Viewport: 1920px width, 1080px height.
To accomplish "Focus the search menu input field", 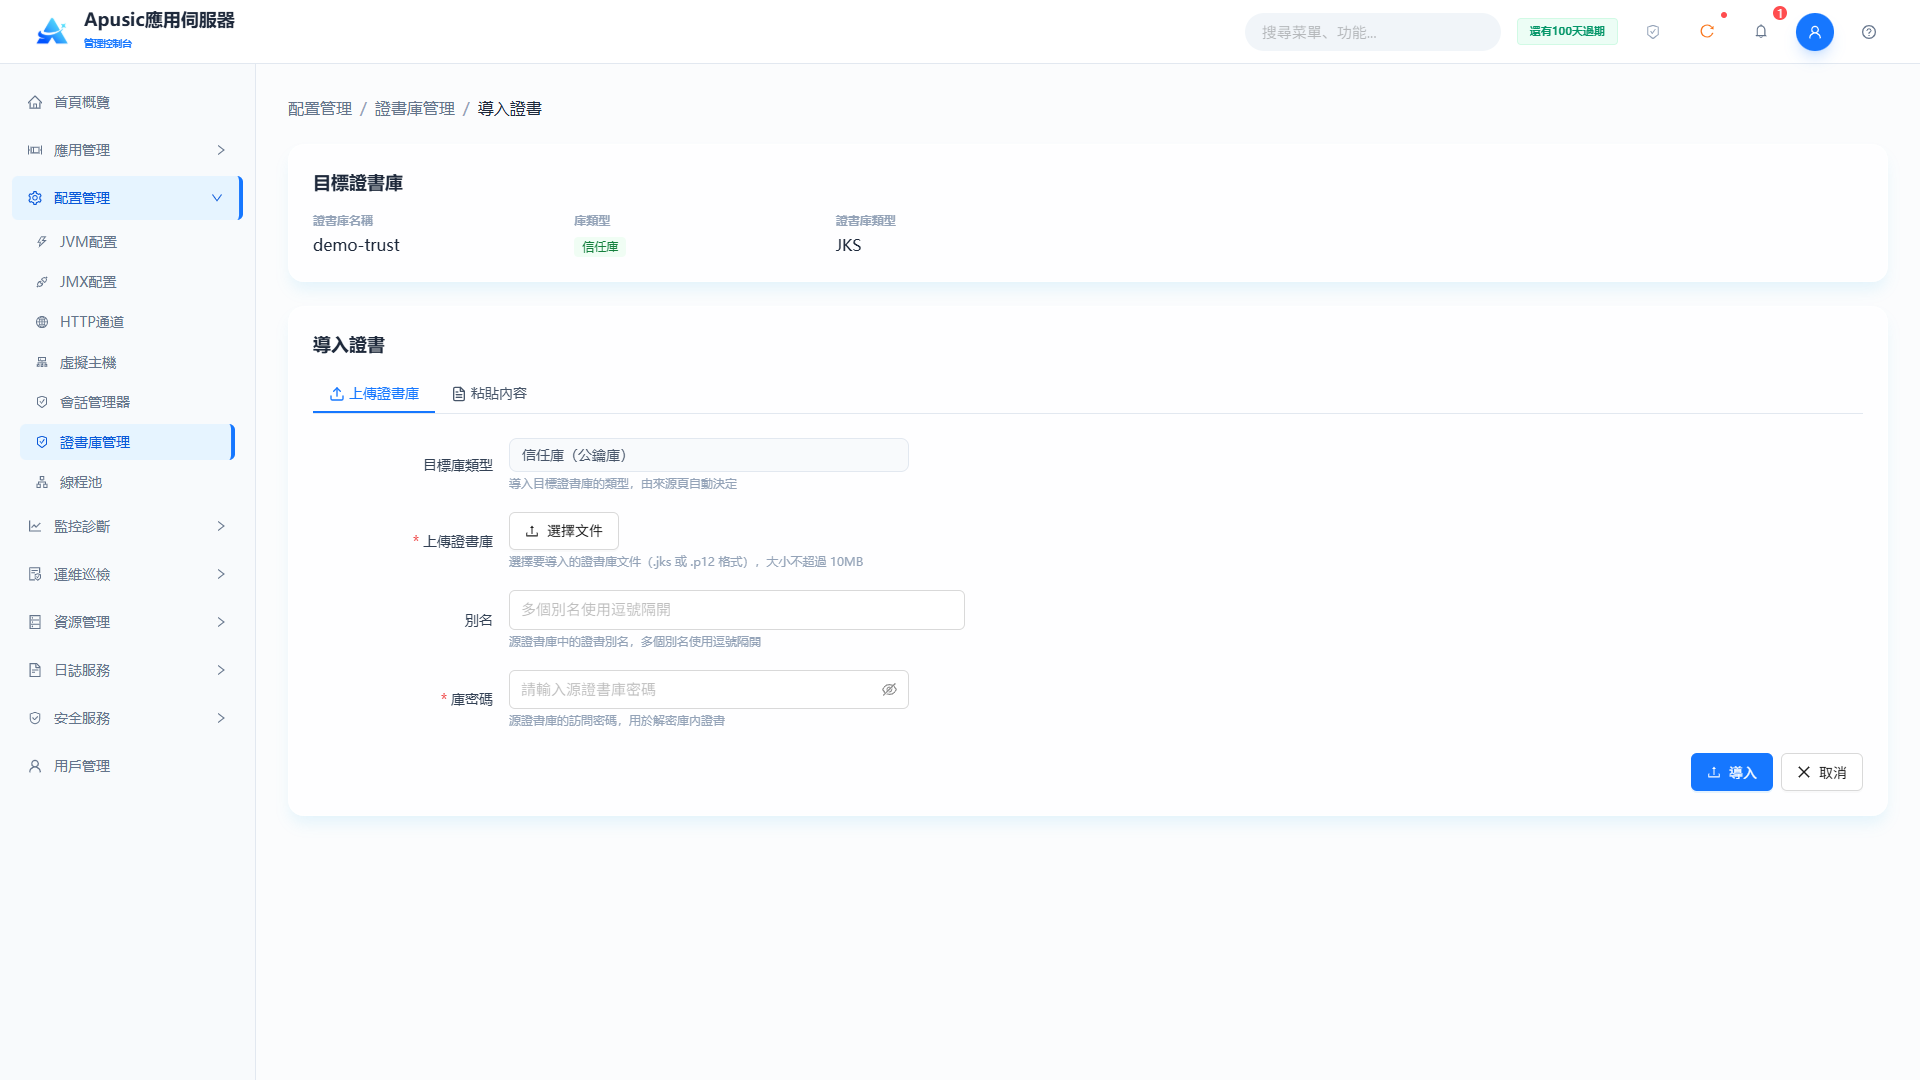I will 1372,32.
